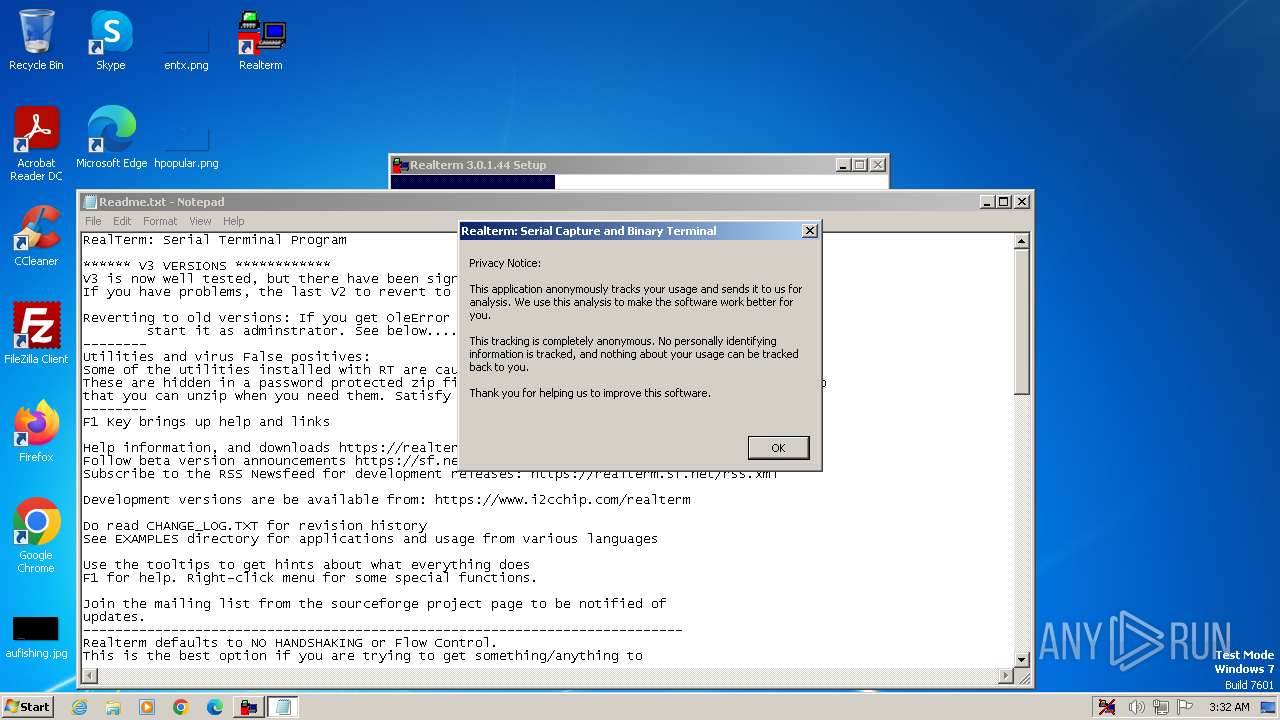1280x720 pixels.
Task: Open the View menu in Notepad
Action: tap(200, 221)
